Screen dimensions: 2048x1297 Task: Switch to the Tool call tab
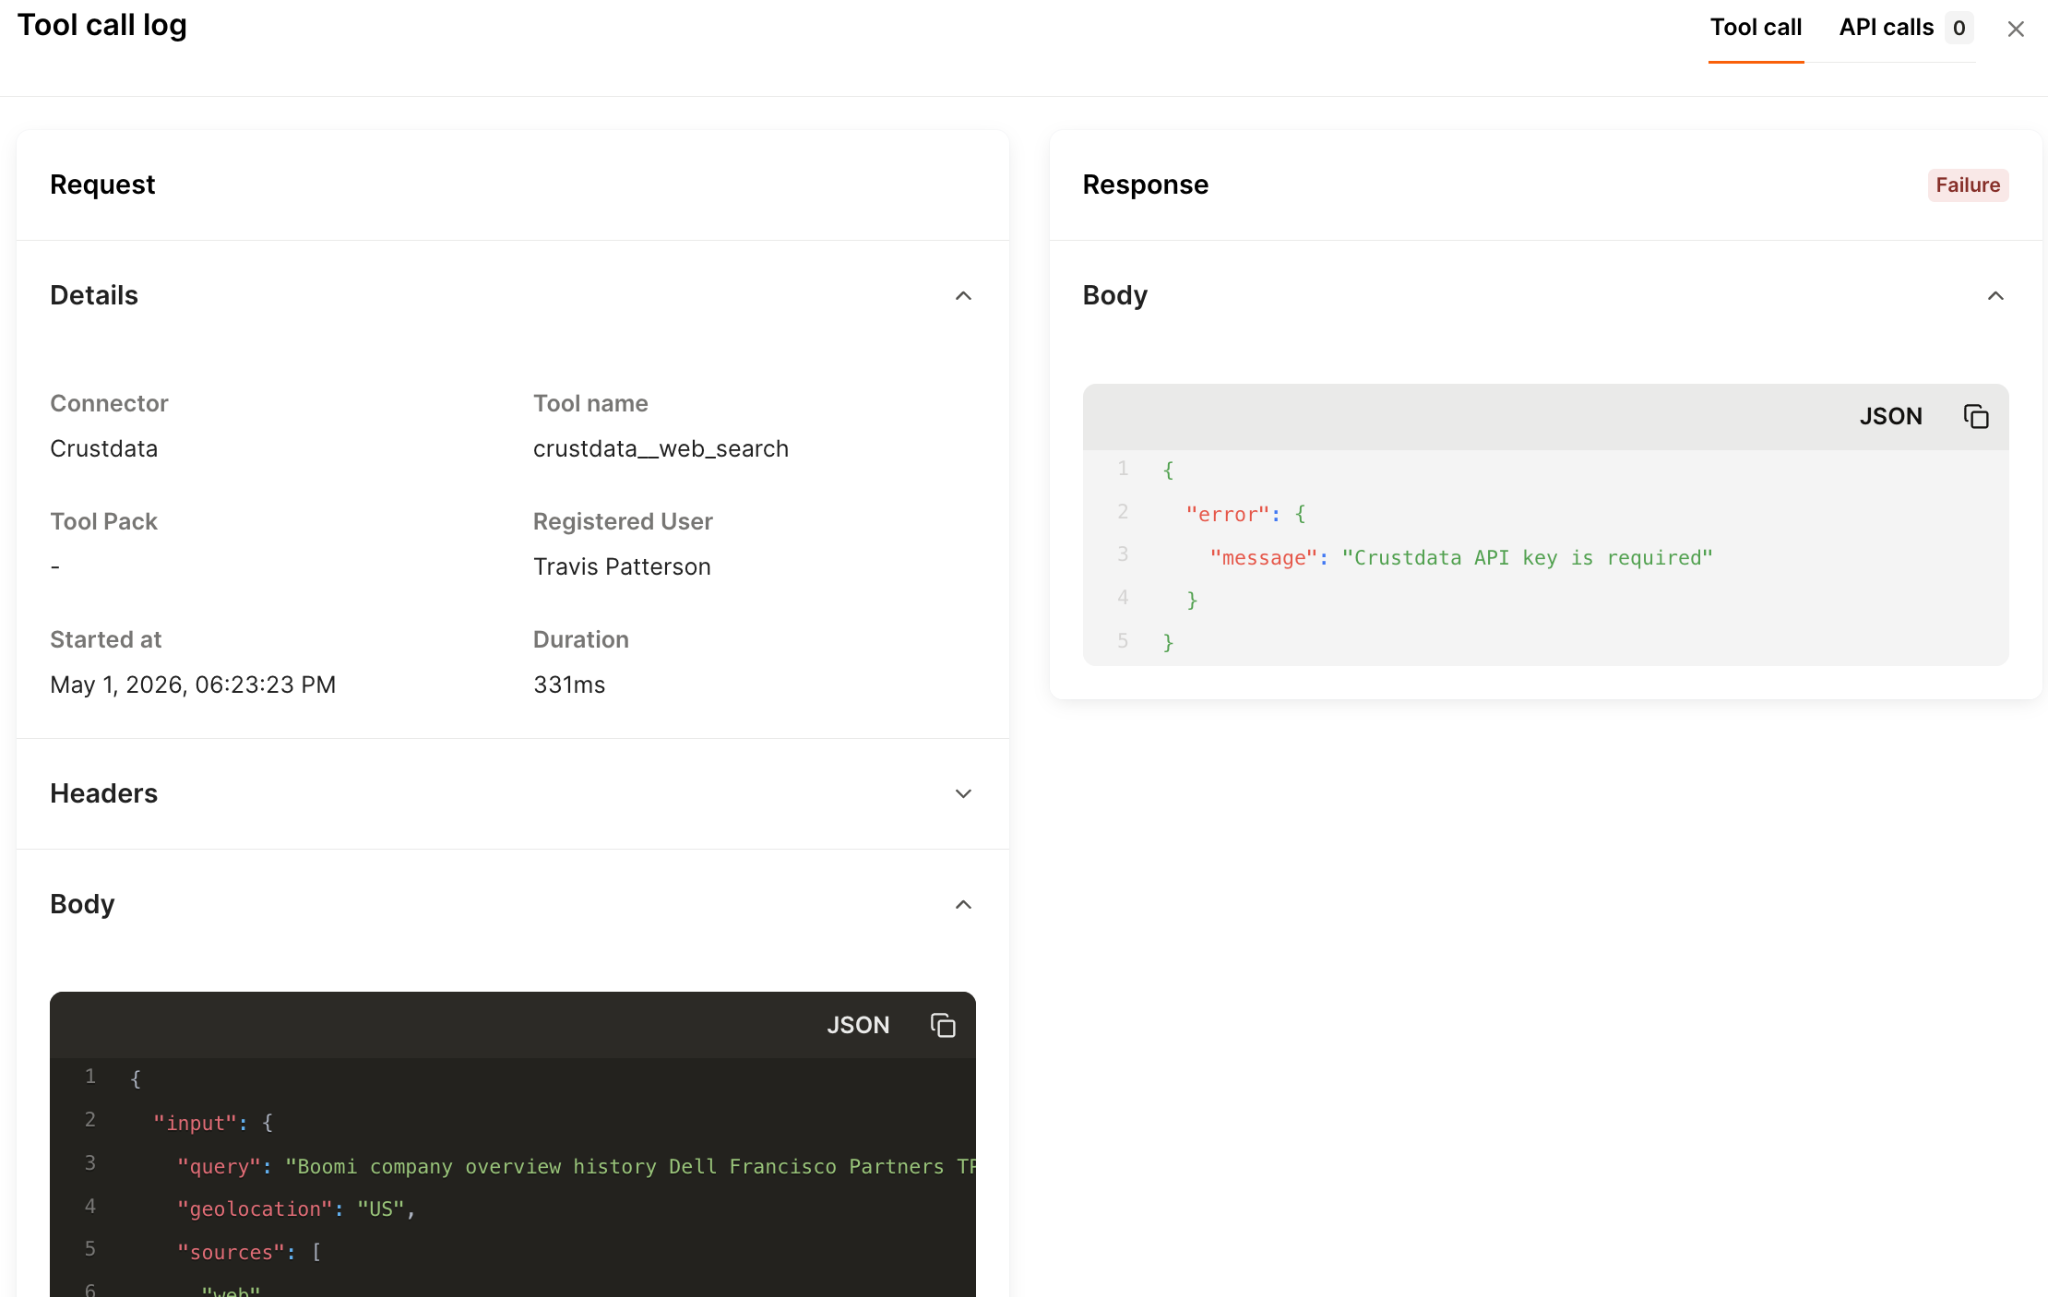point(1755,28)
